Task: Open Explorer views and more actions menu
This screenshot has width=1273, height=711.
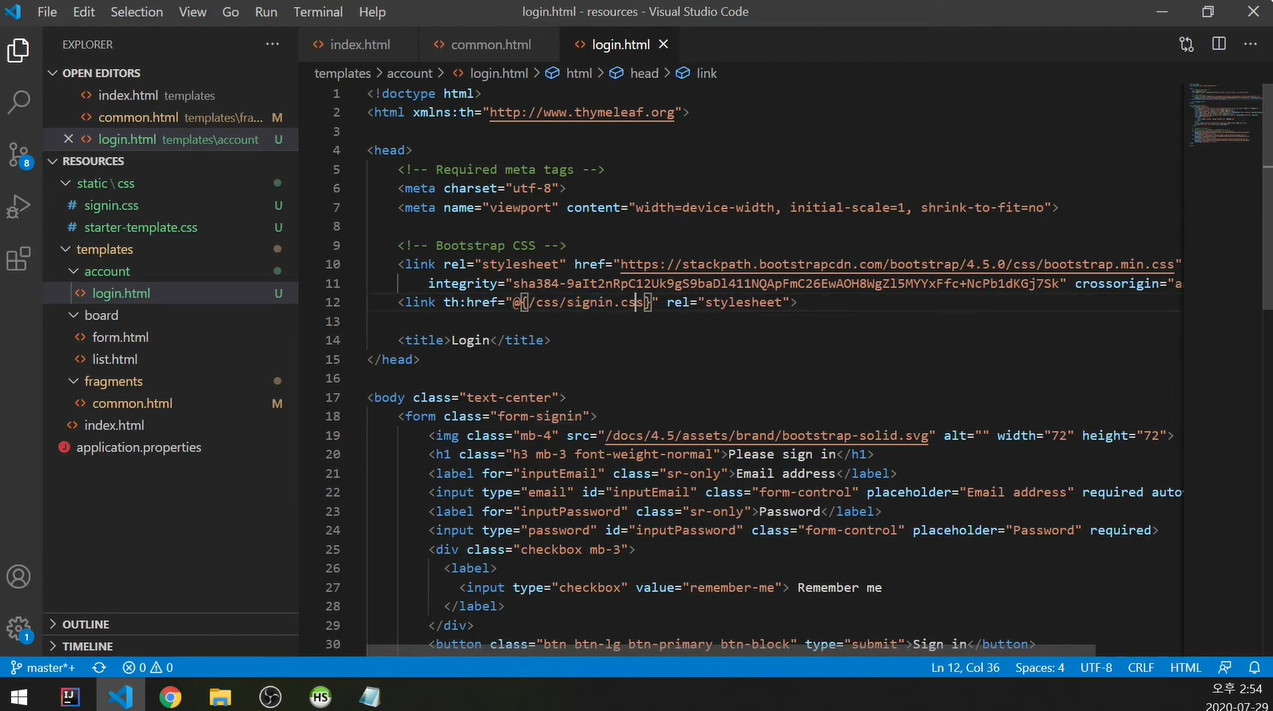Action: click(272, 44)
